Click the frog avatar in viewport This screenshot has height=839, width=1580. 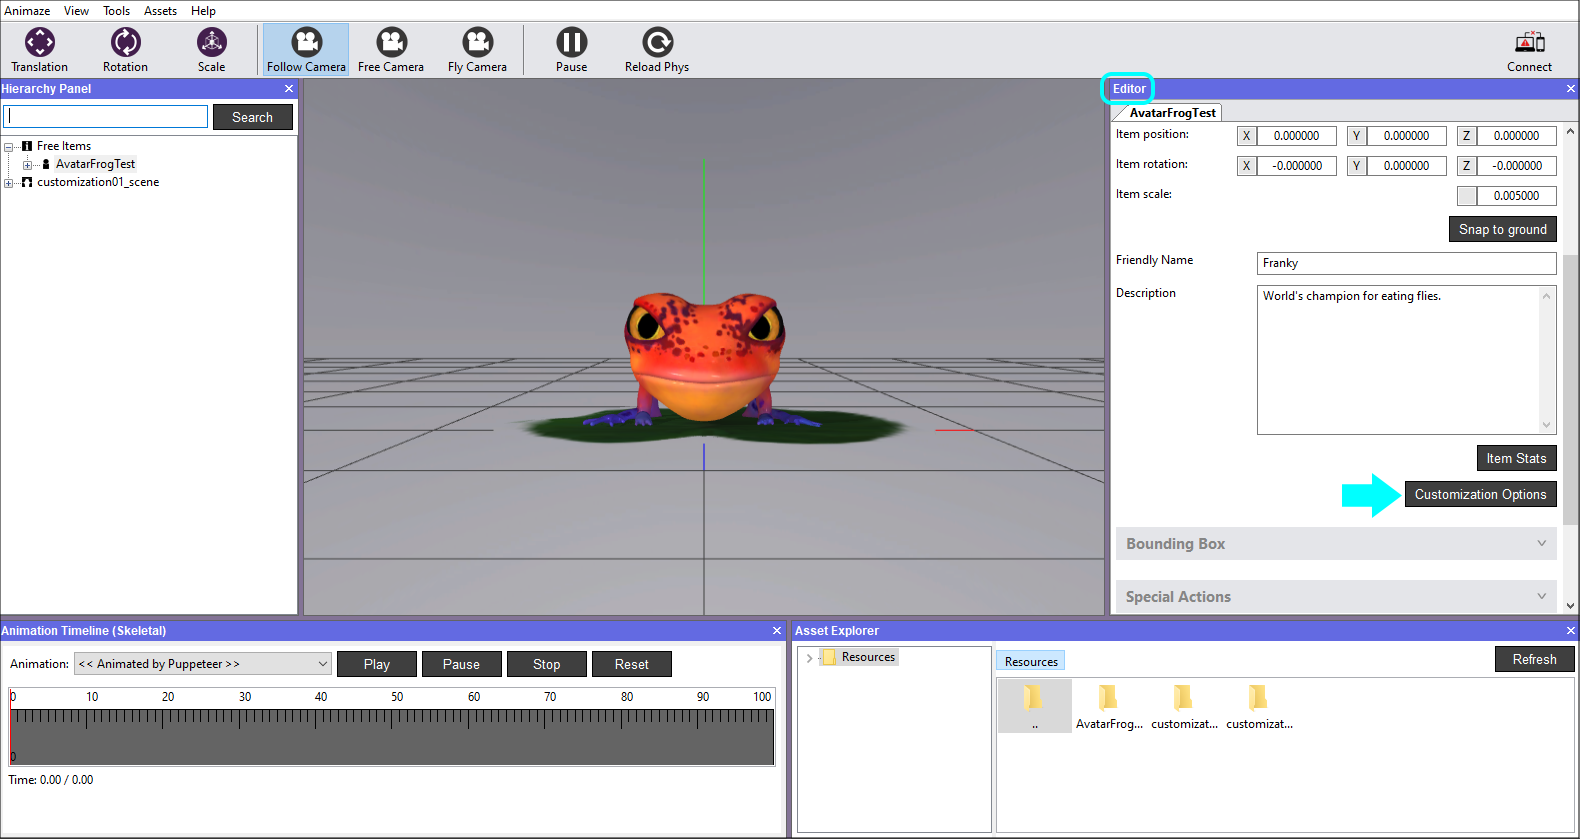click(704, 360)
